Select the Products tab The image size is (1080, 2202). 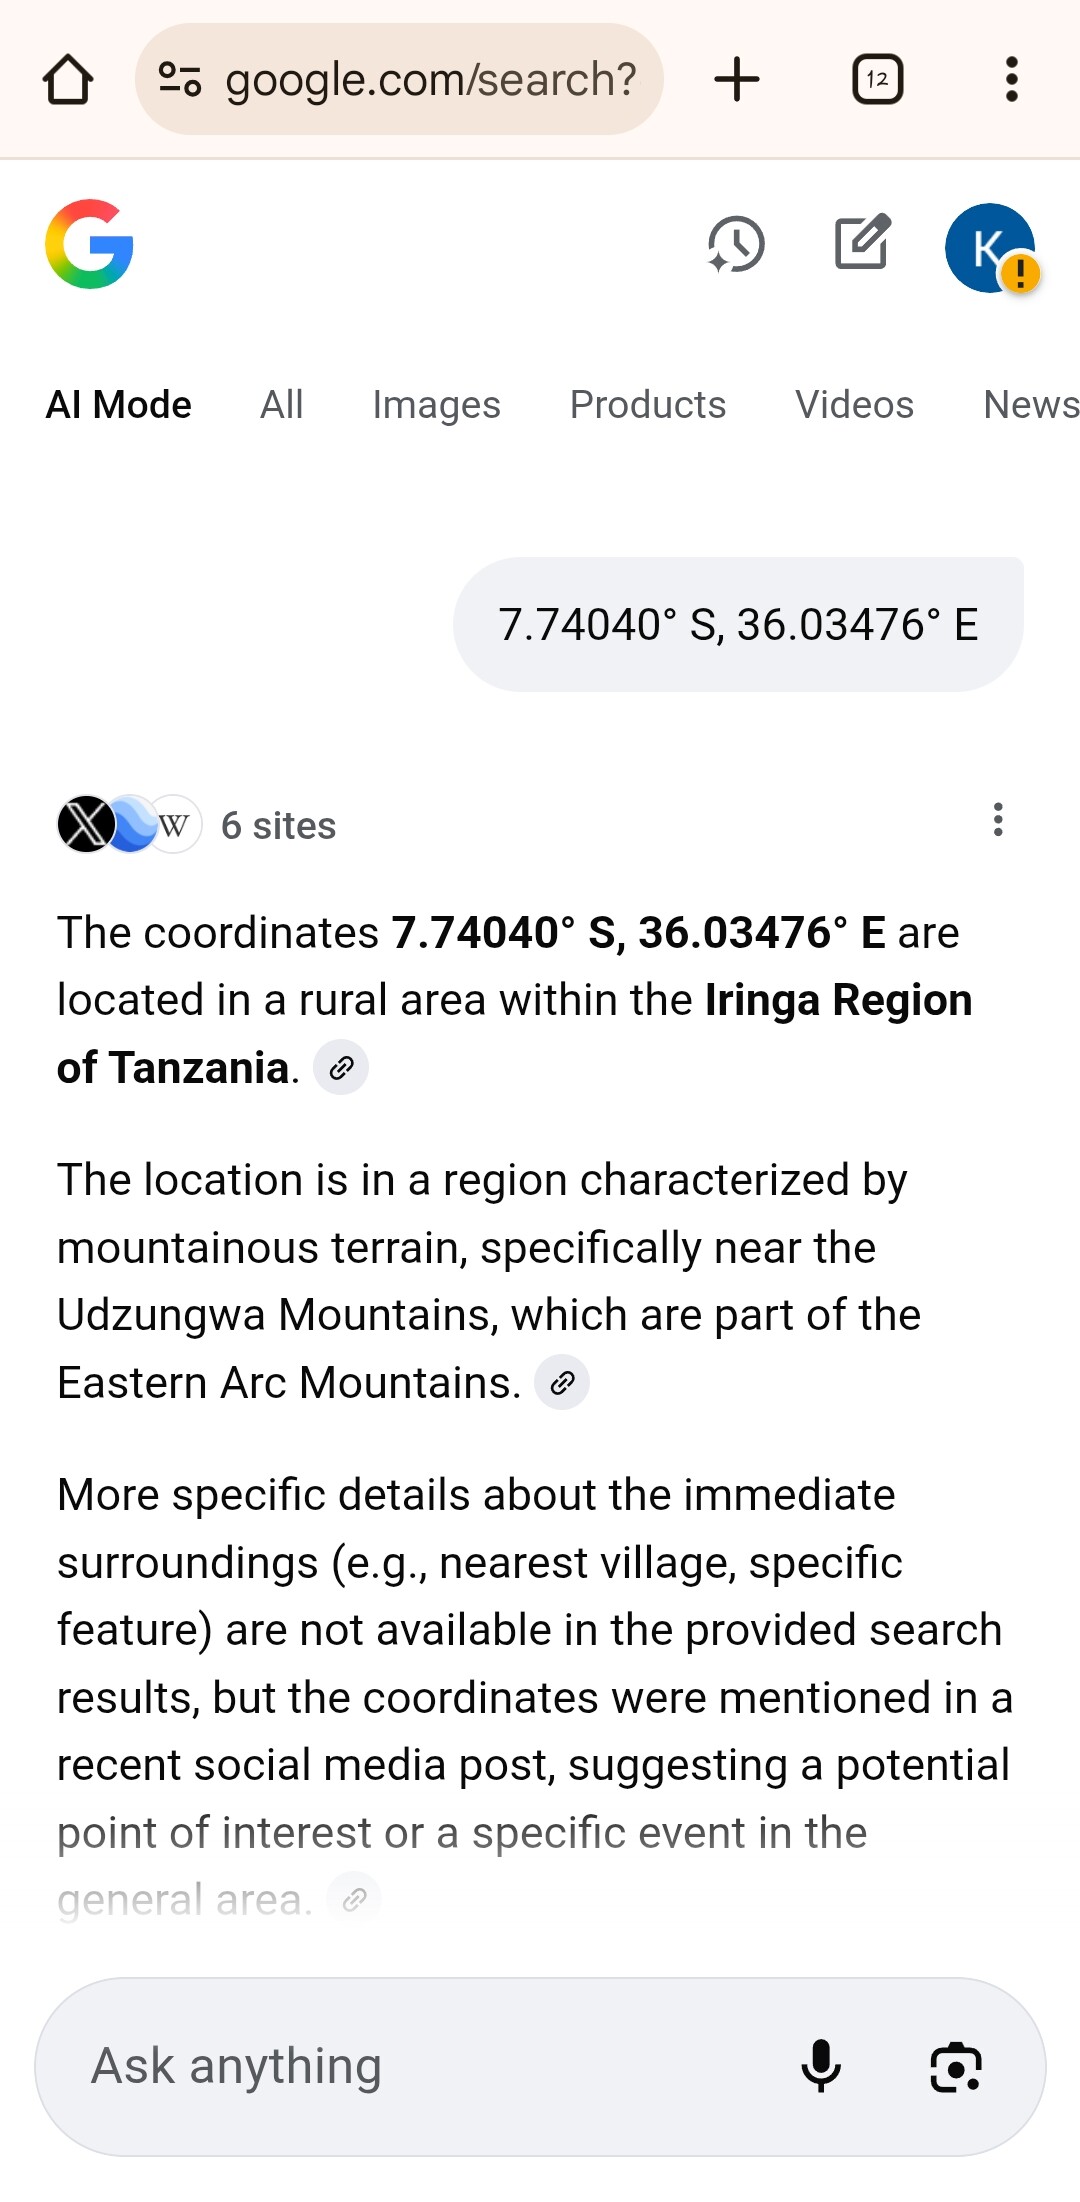tap(647, 405)
